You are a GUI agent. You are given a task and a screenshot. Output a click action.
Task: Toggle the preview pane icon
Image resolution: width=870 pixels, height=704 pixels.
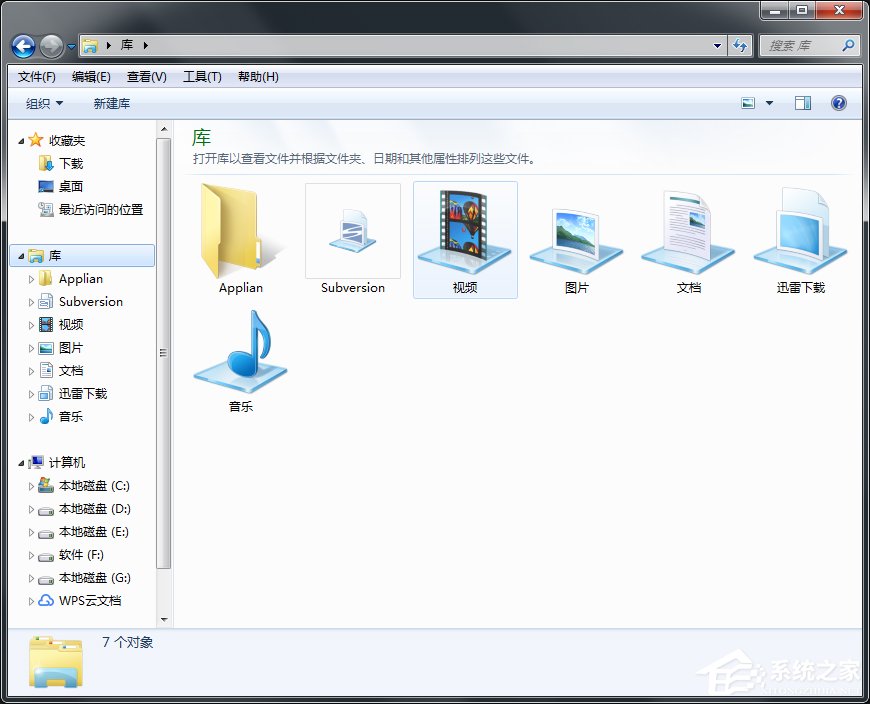803,103
